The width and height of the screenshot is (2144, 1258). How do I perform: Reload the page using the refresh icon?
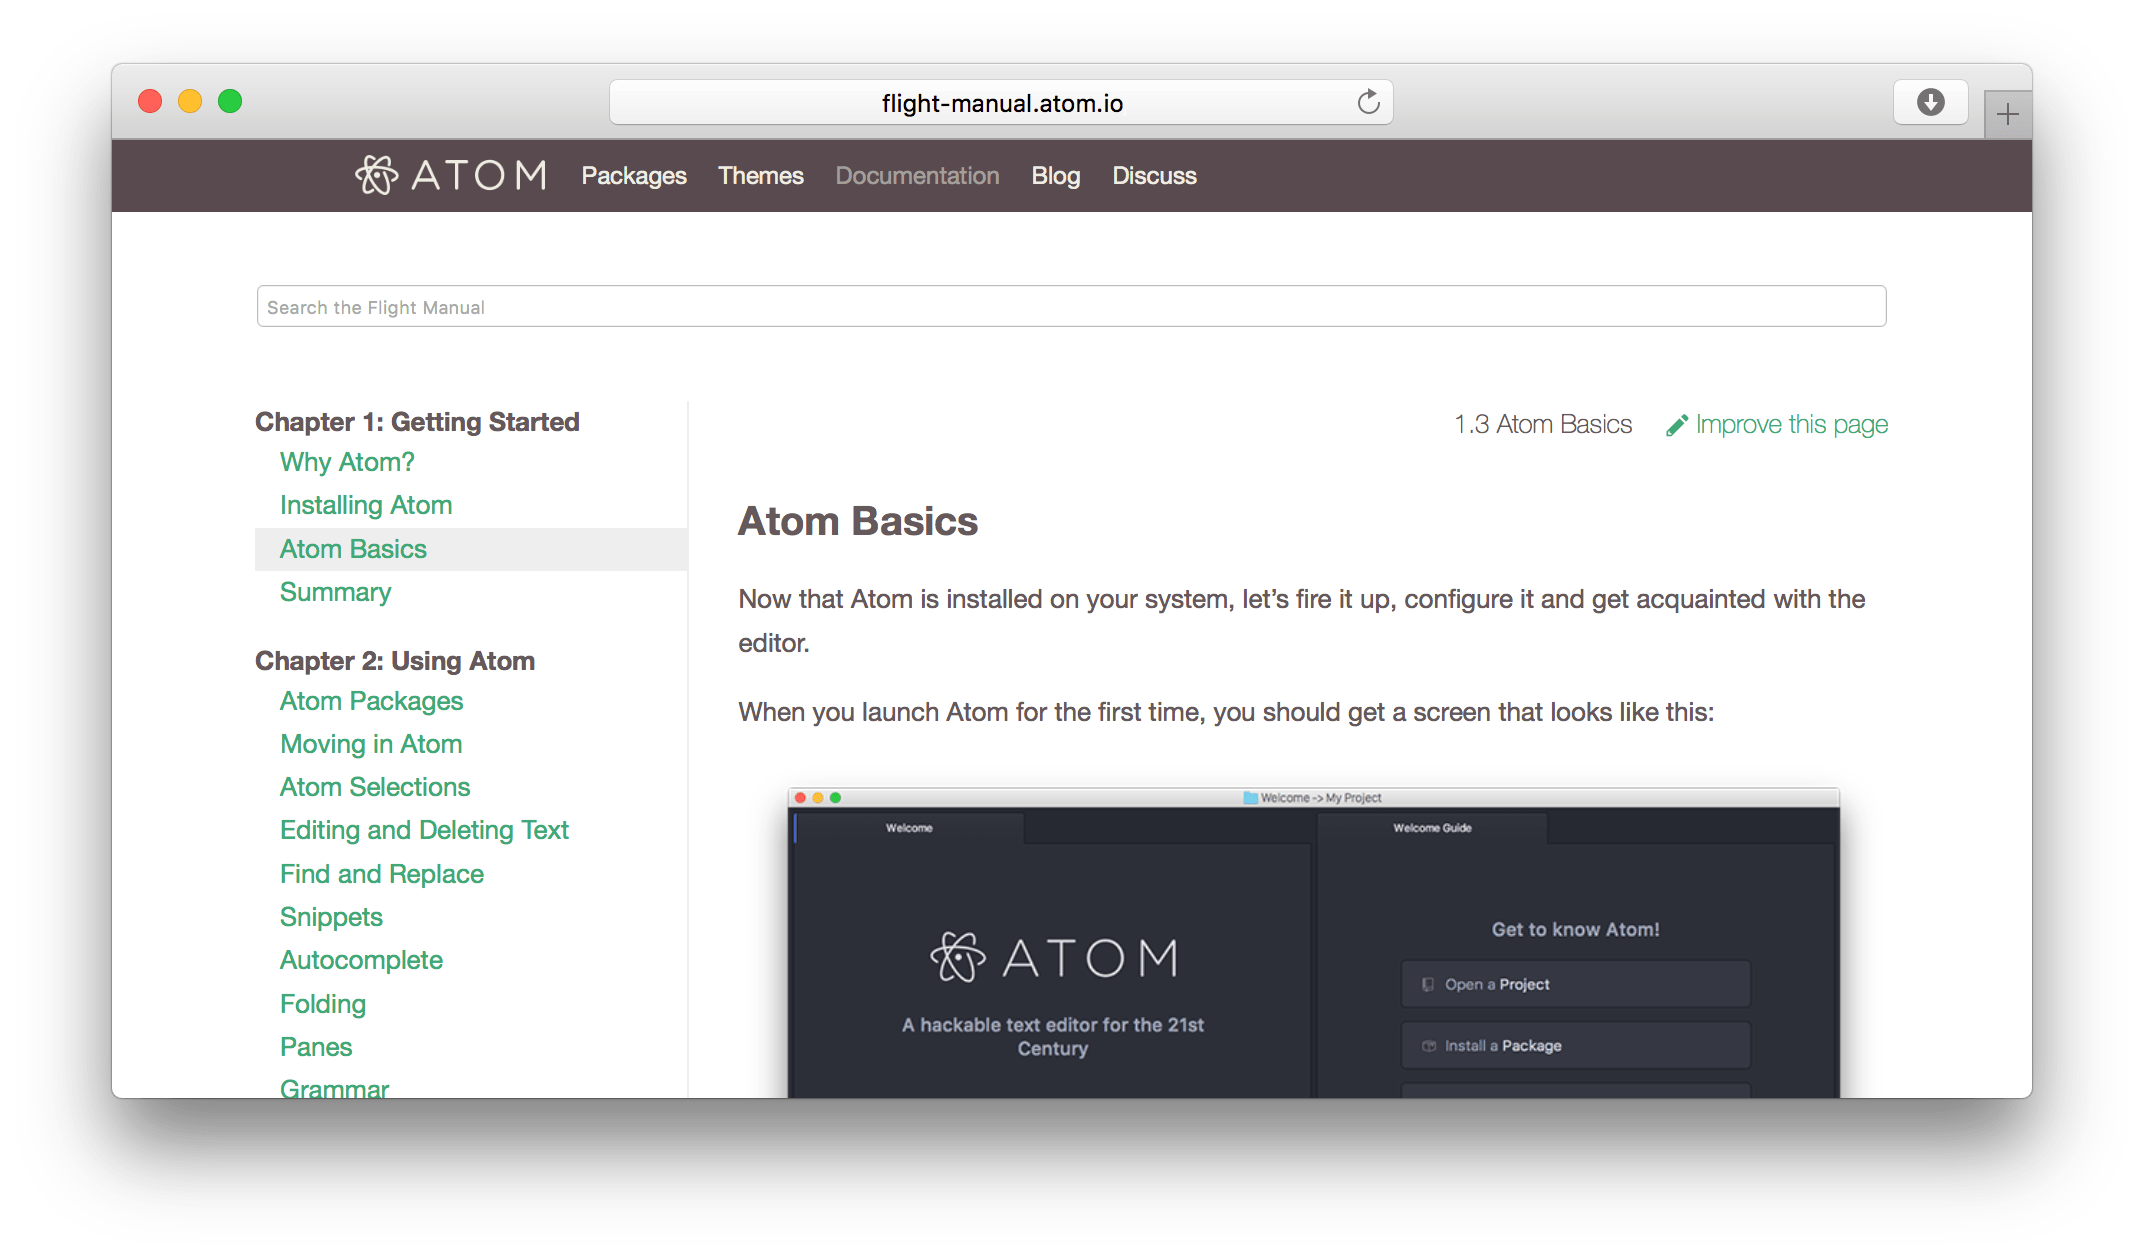tap(1368, 101)
